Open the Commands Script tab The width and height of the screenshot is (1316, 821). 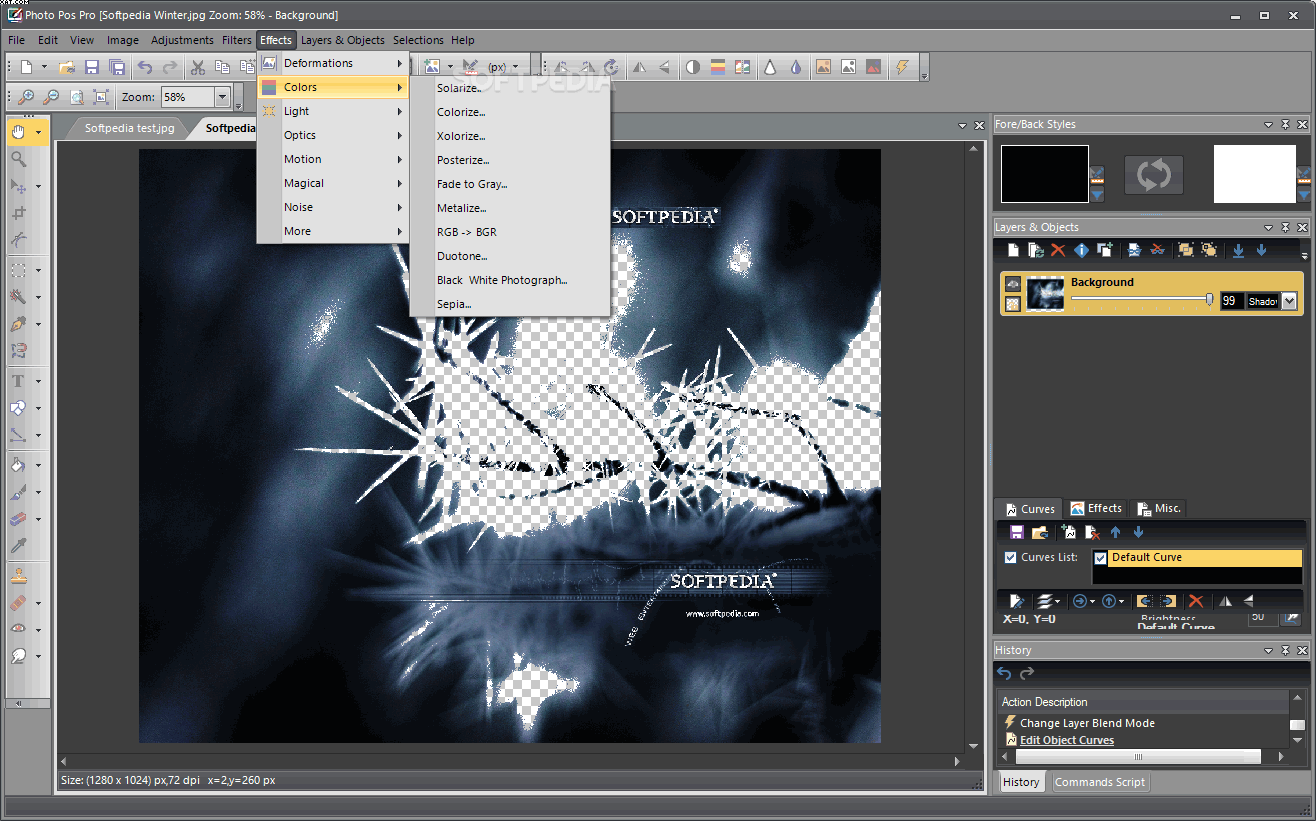coord(1099,782)
